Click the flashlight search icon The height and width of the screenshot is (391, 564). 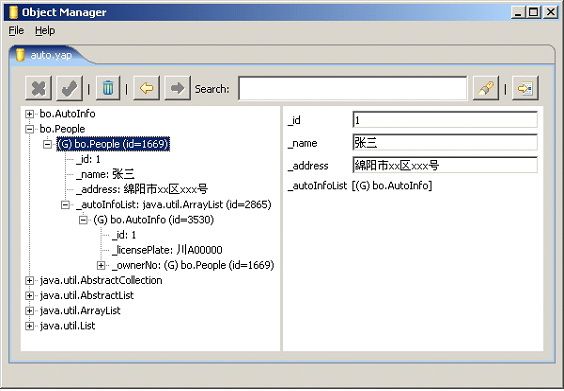click(486, 88)
